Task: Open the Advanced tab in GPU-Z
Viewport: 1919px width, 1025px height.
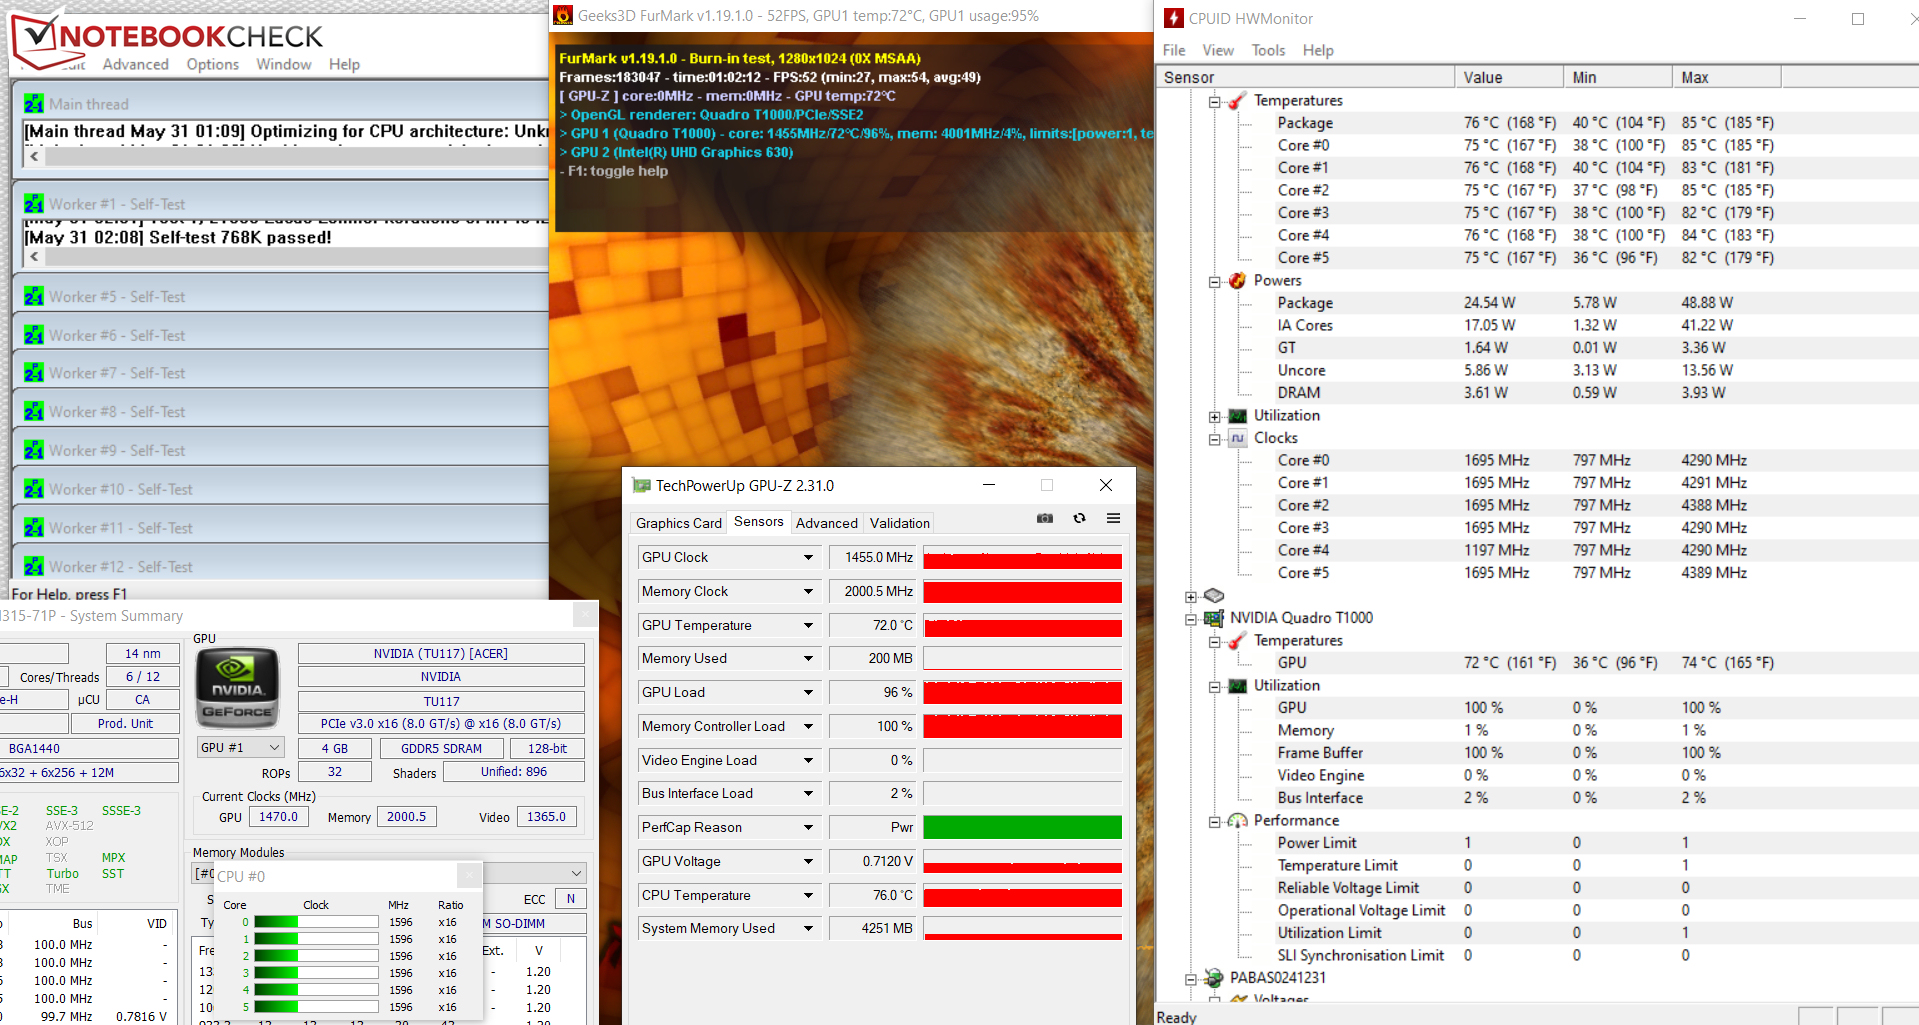Action: 827,523
